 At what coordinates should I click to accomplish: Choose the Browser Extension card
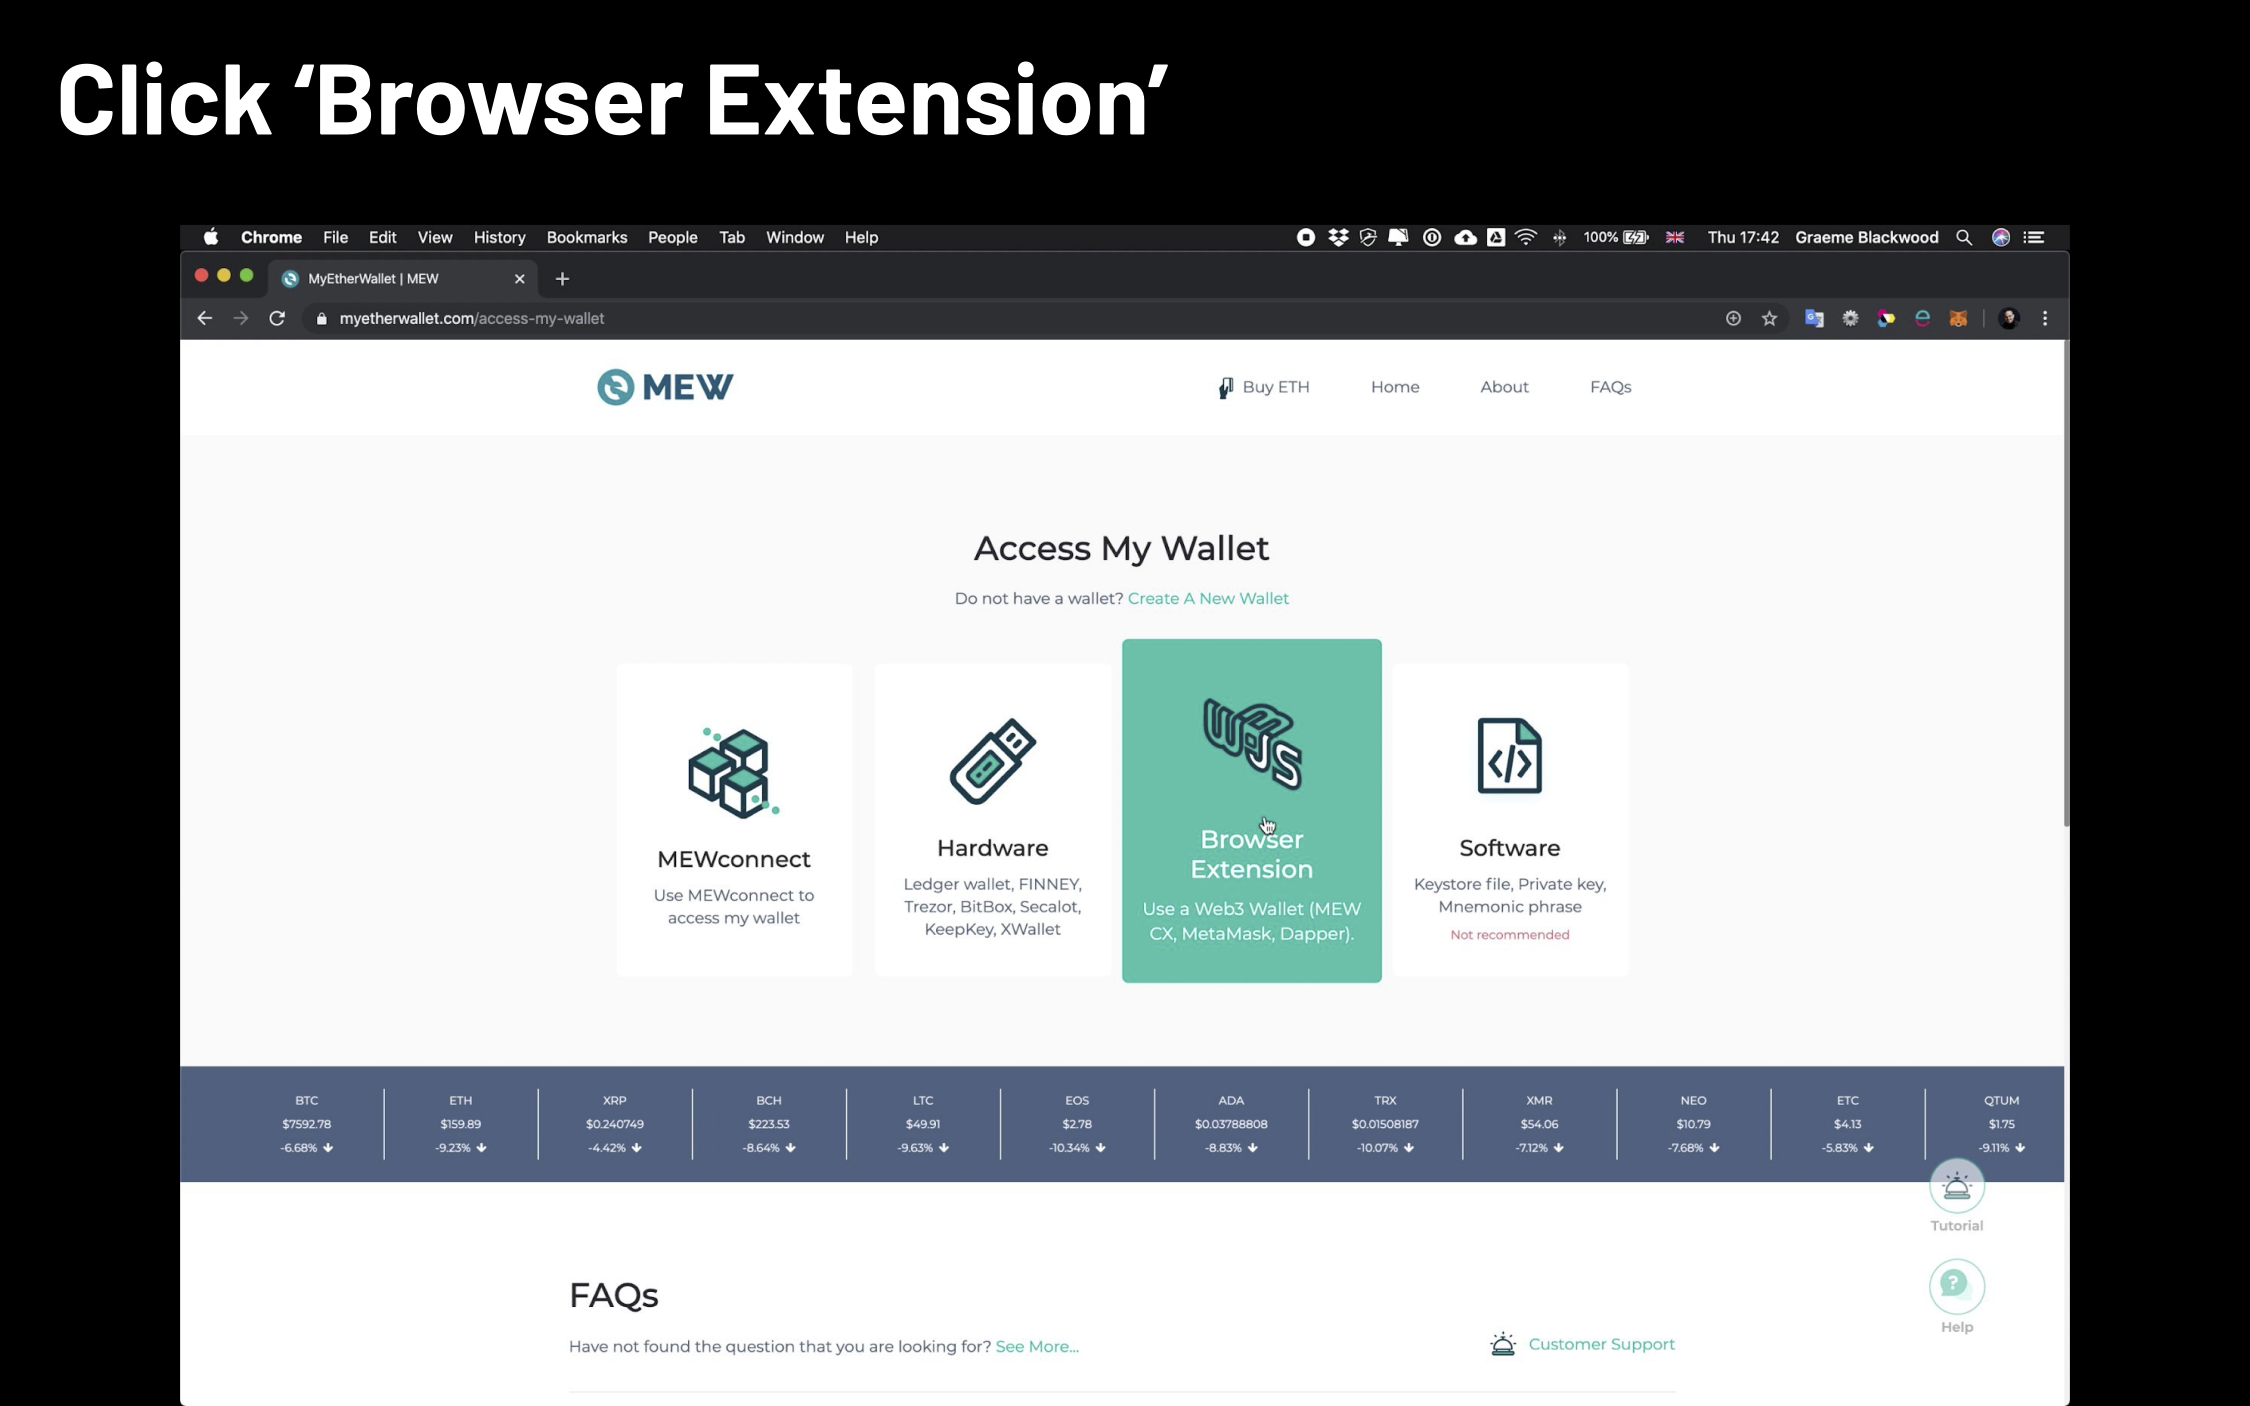pos(1251,811)
